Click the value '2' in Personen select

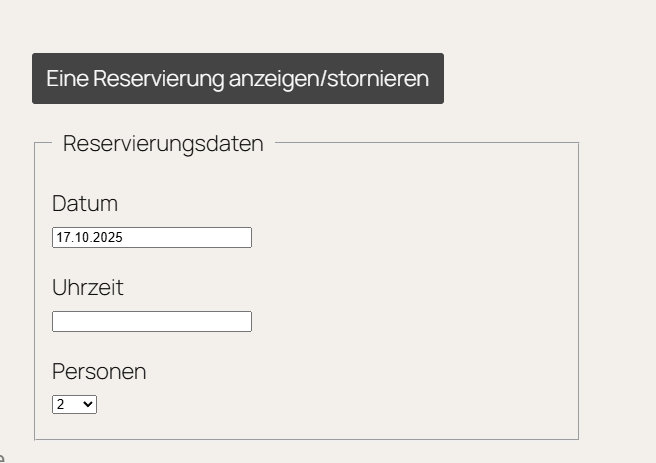[62, 405]
